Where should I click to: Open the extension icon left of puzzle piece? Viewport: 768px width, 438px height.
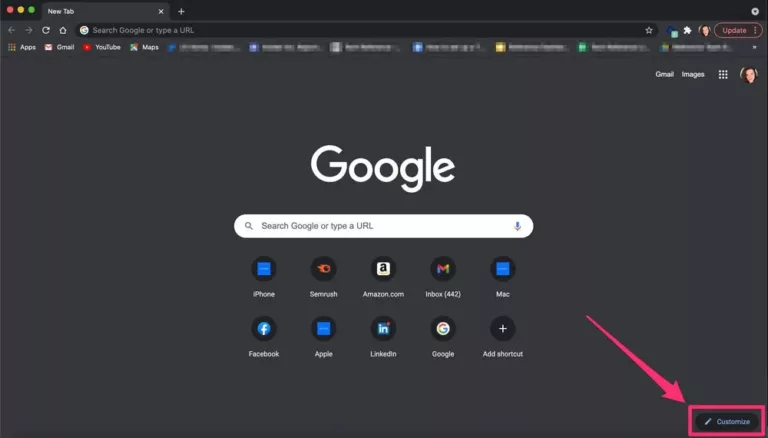672,31
